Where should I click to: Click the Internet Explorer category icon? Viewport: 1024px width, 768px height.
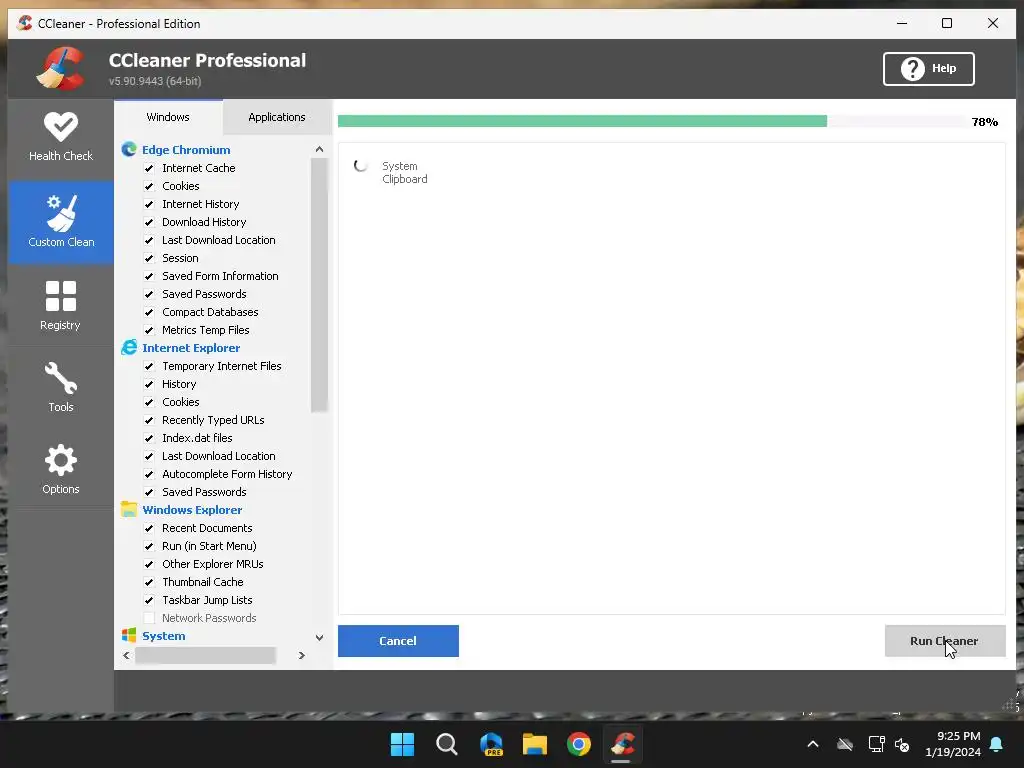[129, 347]
